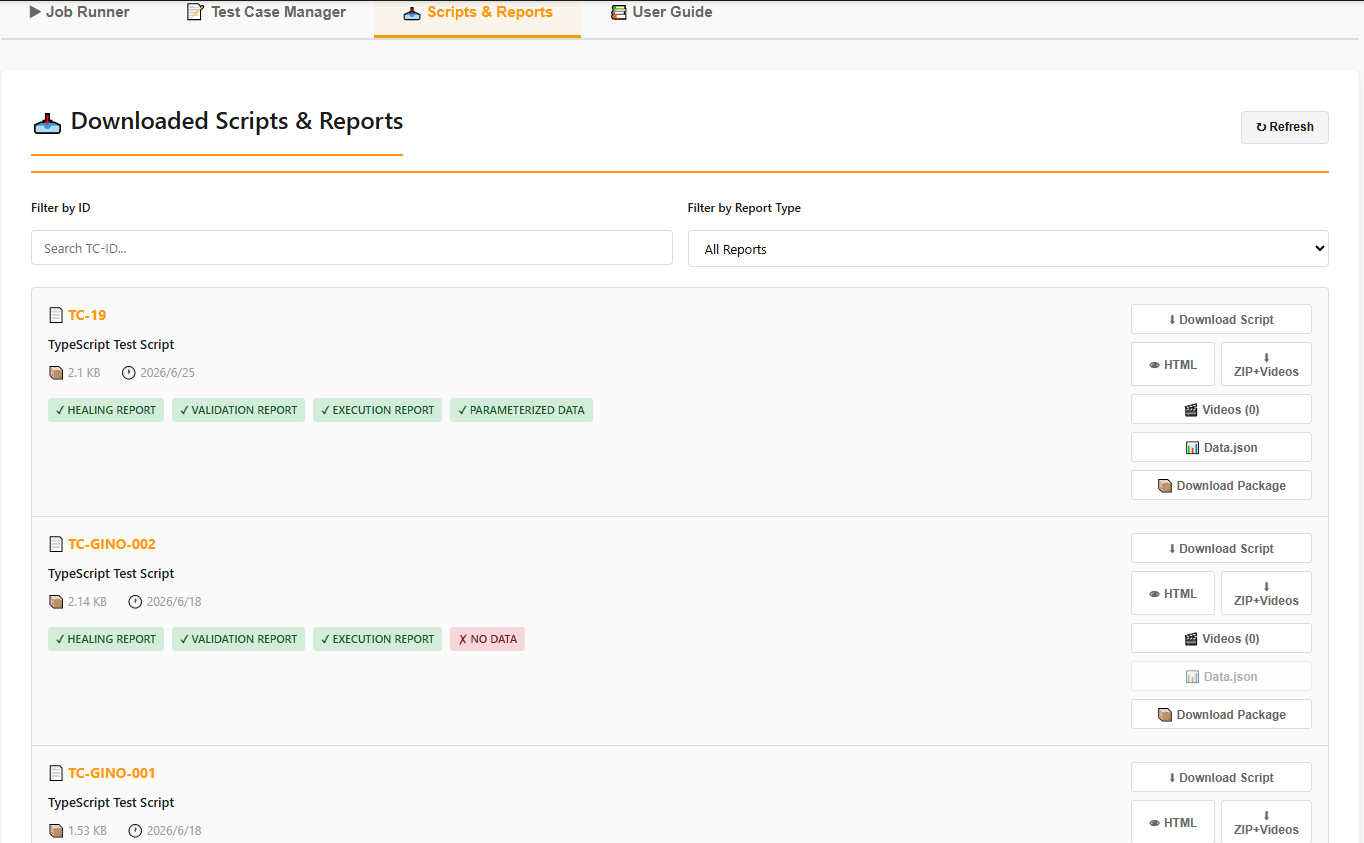Click TC-GINO-002 Healing Report badge
Screen dimensions: 1364x843
(106, 639)
